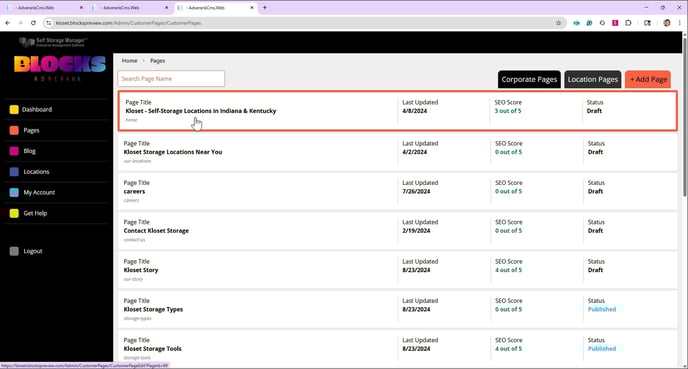This screenshot has width=688, height=369.
Task: Click the yellow Get Help icon
Action: pyautogui.click(x=14, y=213)
